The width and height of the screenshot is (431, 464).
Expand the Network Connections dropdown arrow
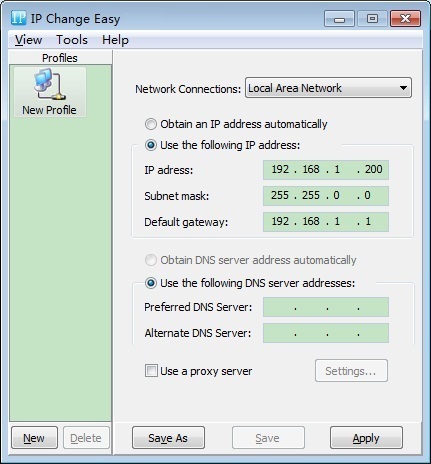(403, 88)
